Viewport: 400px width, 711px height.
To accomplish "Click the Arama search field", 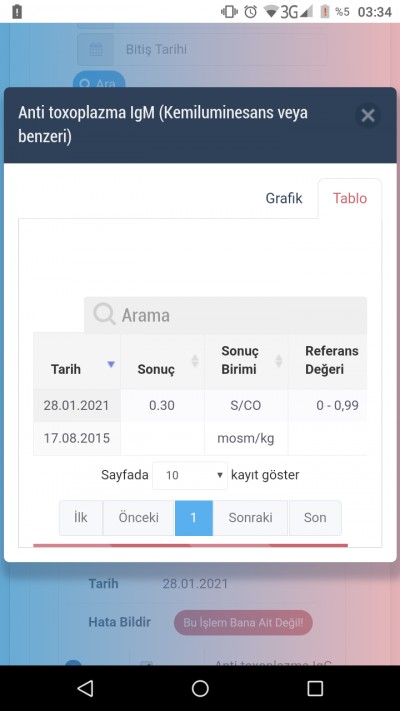I will 225,315.
